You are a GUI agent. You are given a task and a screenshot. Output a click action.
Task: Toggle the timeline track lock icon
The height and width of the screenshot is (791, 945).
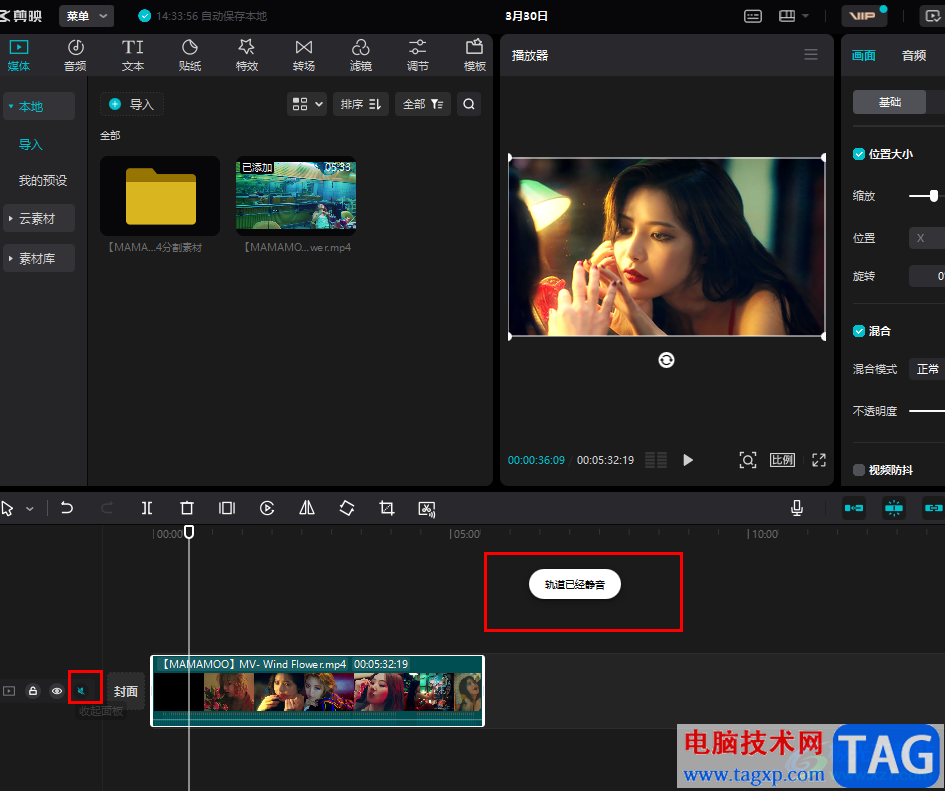pos(33,691)
